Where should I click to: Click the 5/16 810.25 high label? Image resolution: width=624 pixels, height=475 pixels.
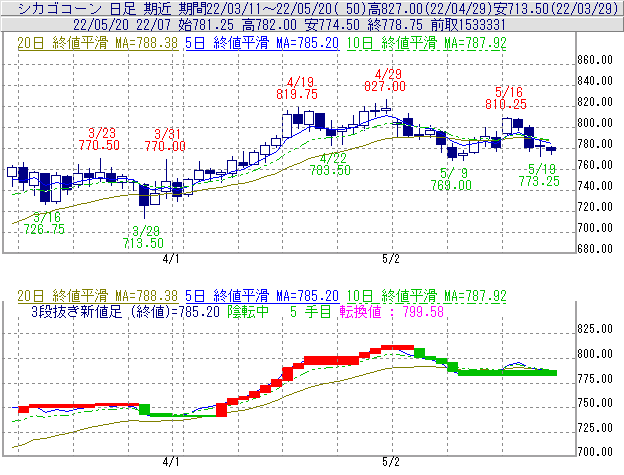tap(506, 98)
